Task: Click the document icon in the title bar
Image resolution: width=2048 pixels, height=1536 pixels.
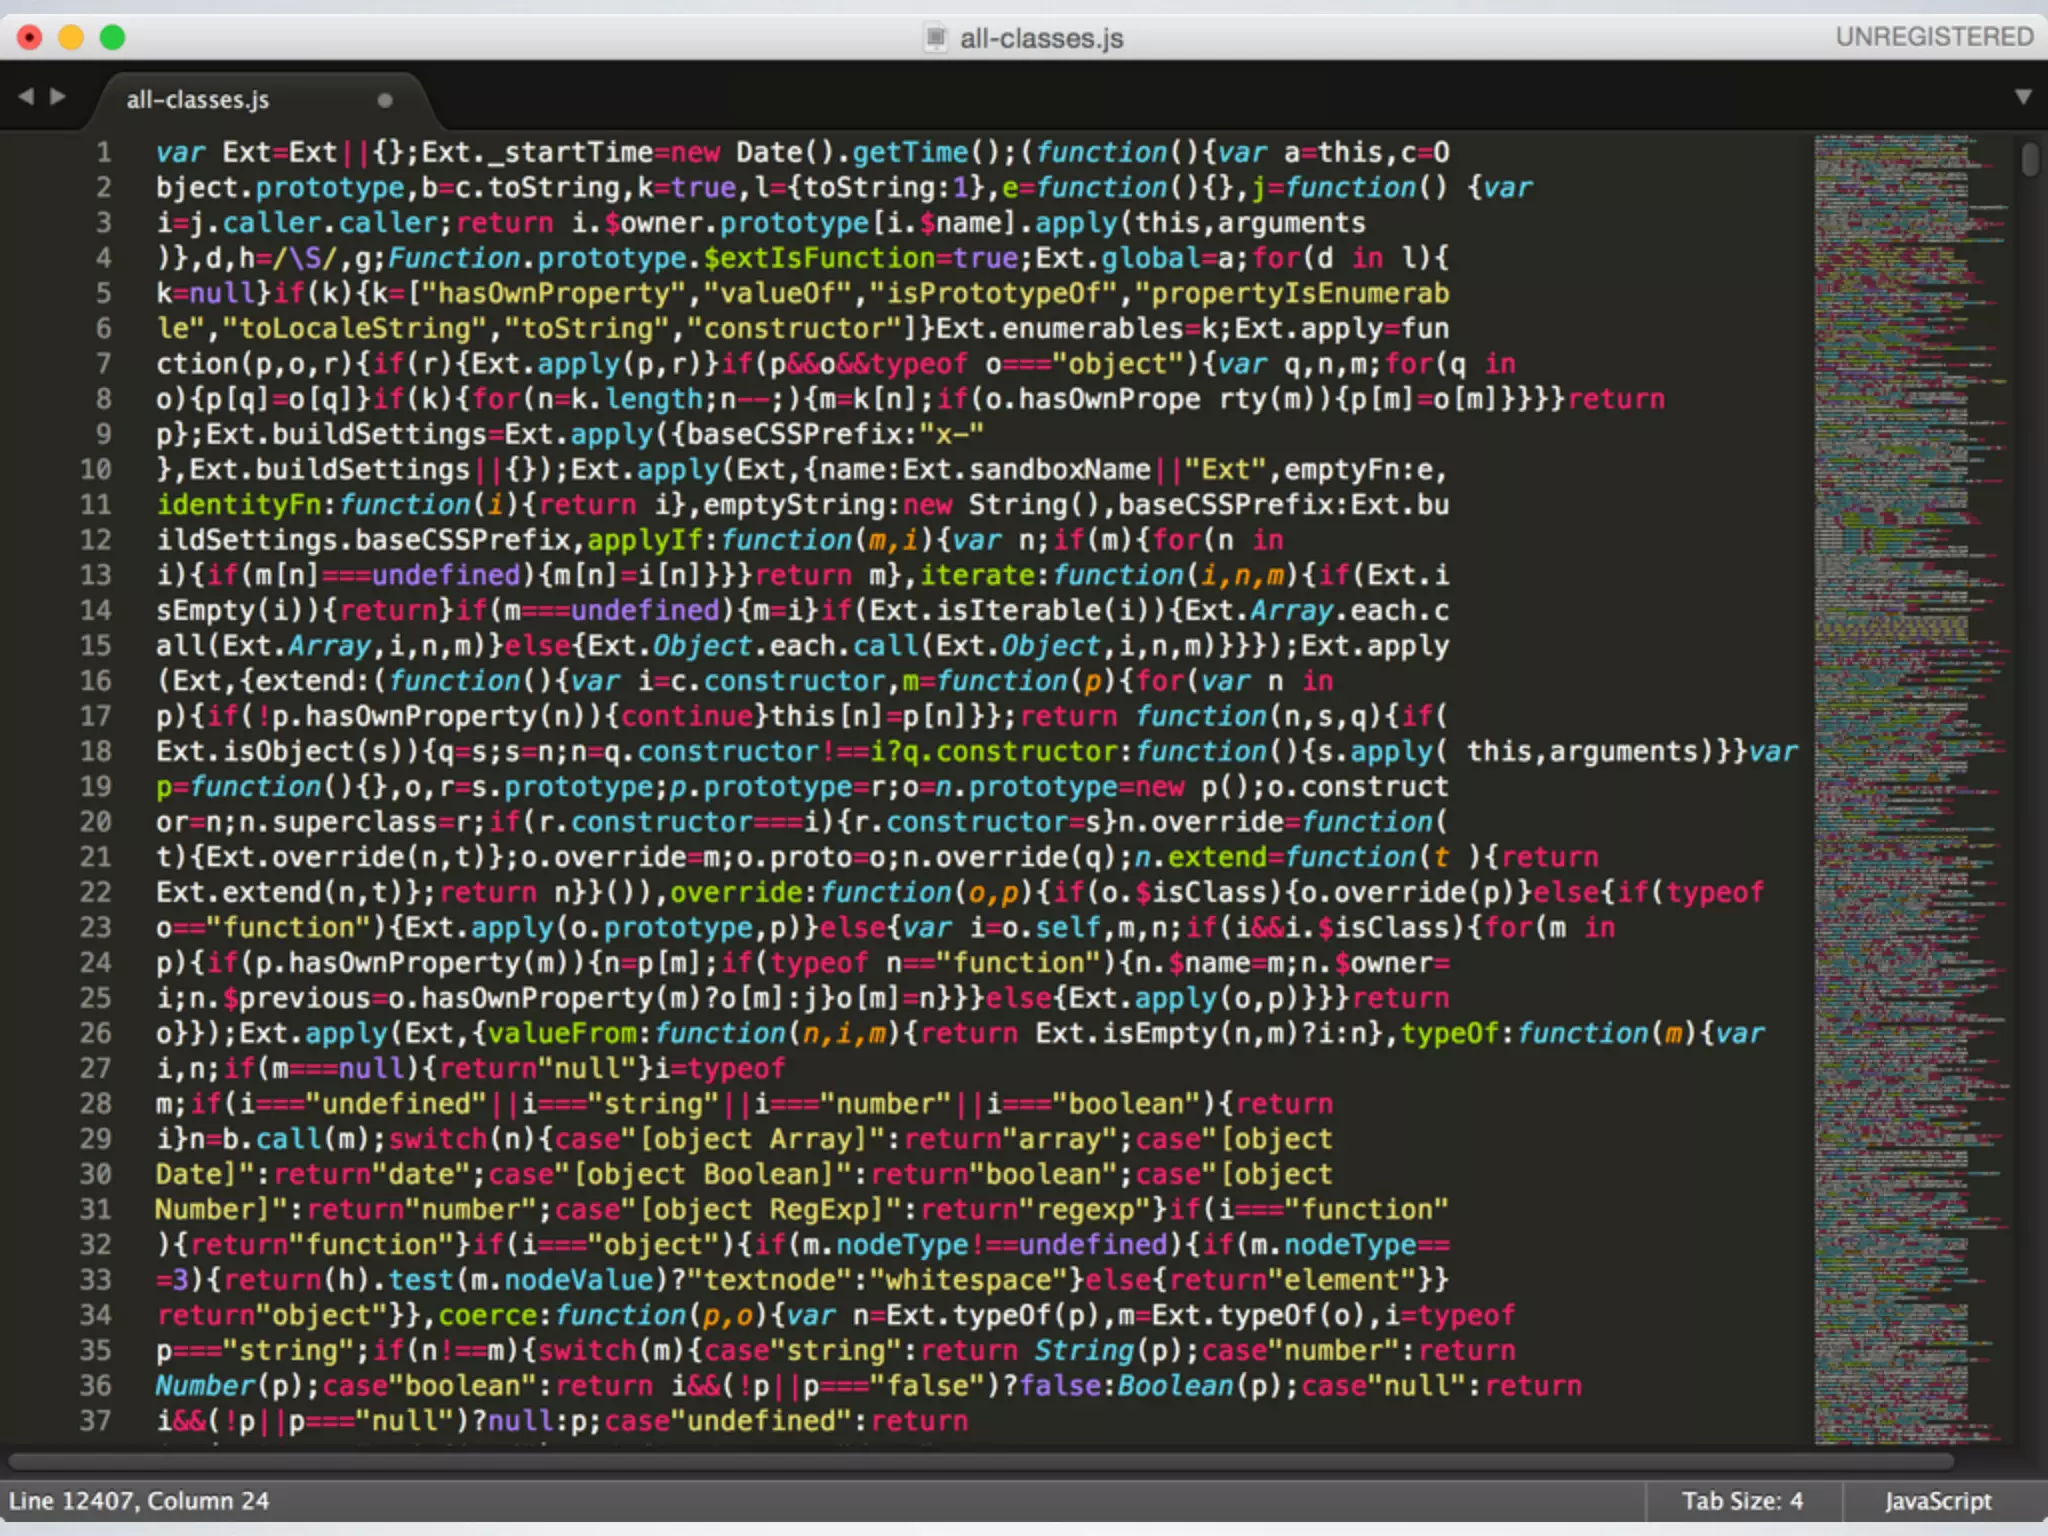Action: point(935,38)
